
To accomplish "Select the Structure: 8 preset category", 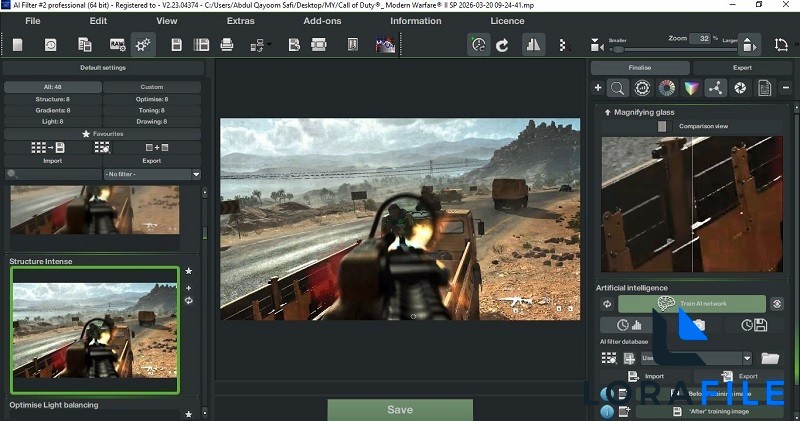I will (53, 99).
